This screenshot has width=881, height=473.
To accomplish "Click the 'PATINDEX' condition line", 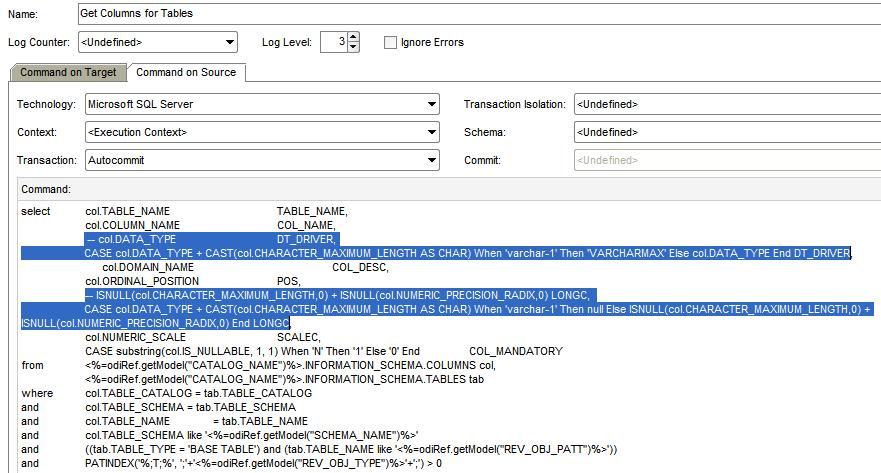I will (264, 464).
